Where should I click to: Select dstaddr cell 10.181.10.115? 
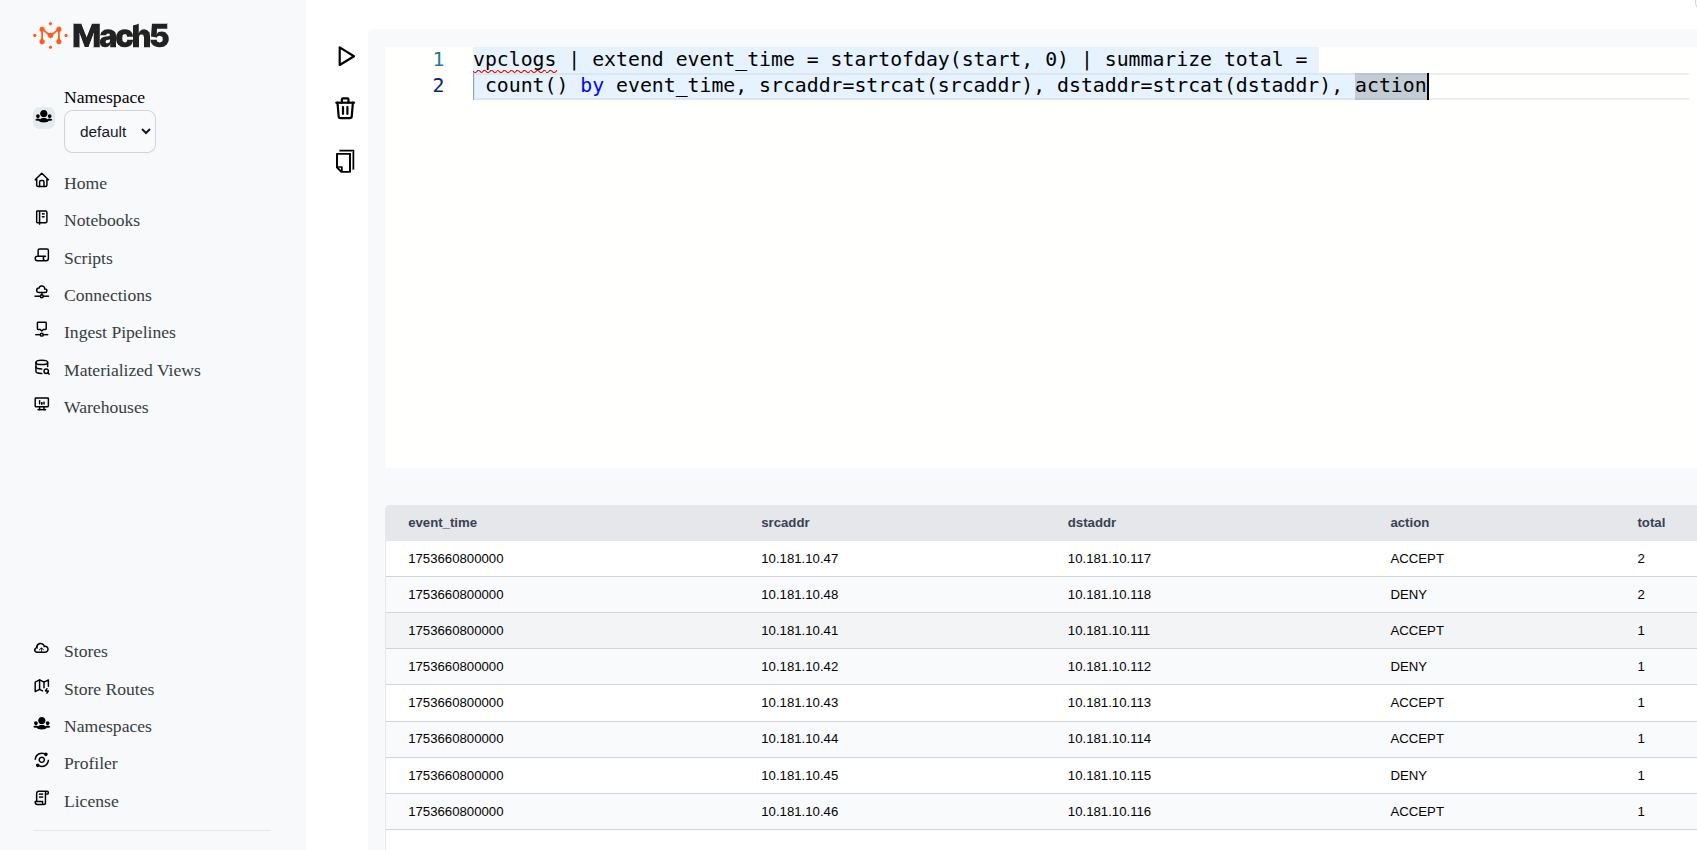click(1109, 776)
